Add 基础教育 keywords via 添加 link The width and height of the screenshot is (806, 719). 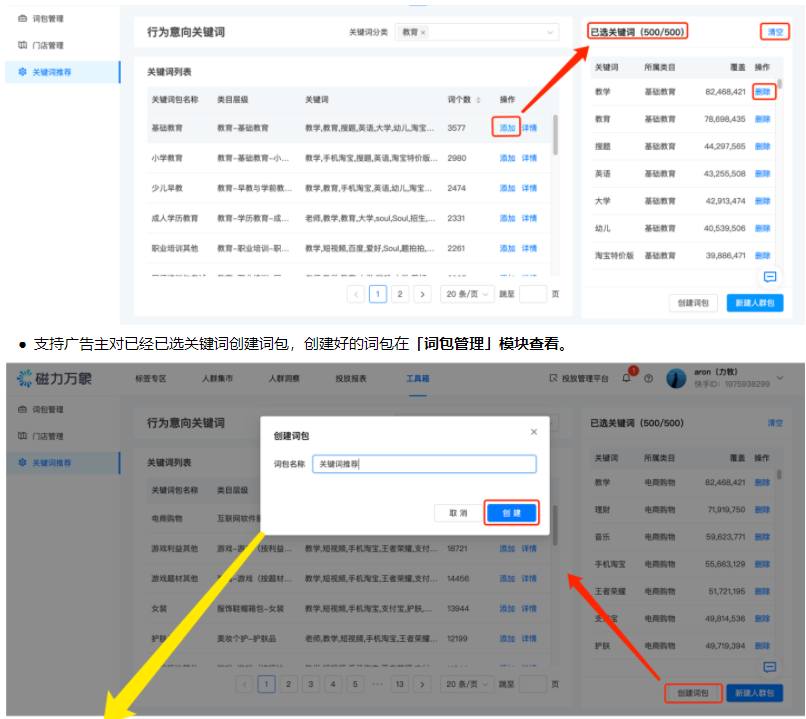[x=506, y=128]
